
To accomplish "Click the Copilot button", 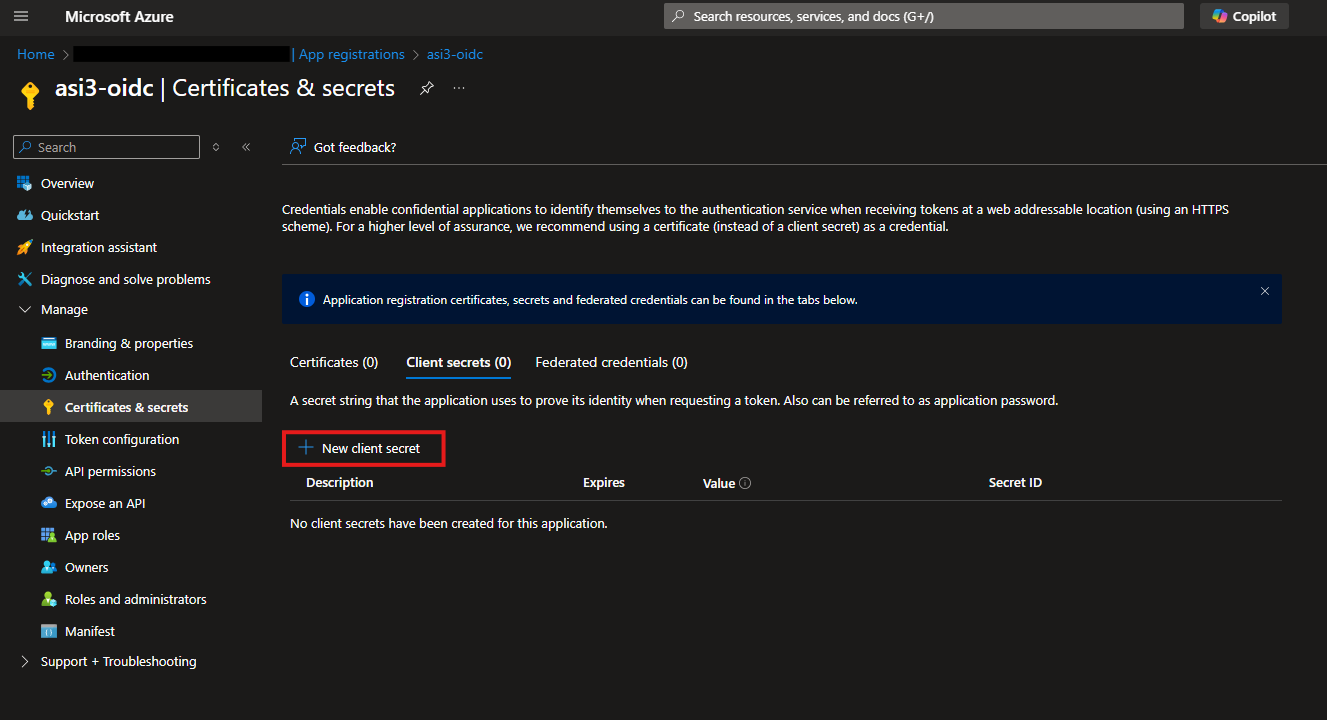I will 1244,16.
